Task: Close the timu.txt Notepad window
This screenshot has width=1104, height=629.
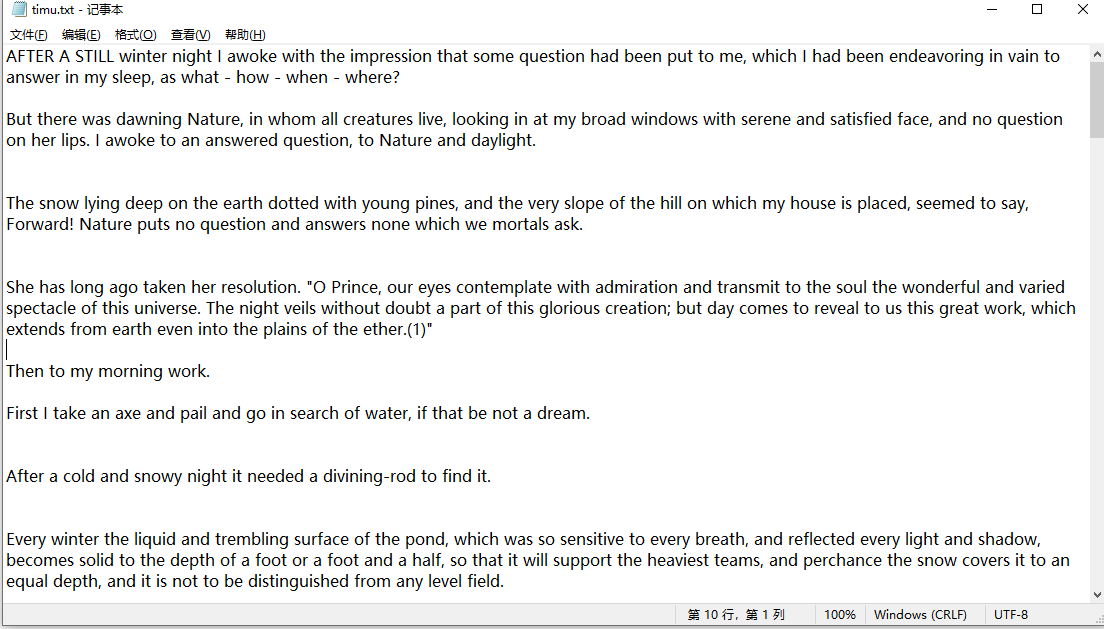Action: point(1082,10)
